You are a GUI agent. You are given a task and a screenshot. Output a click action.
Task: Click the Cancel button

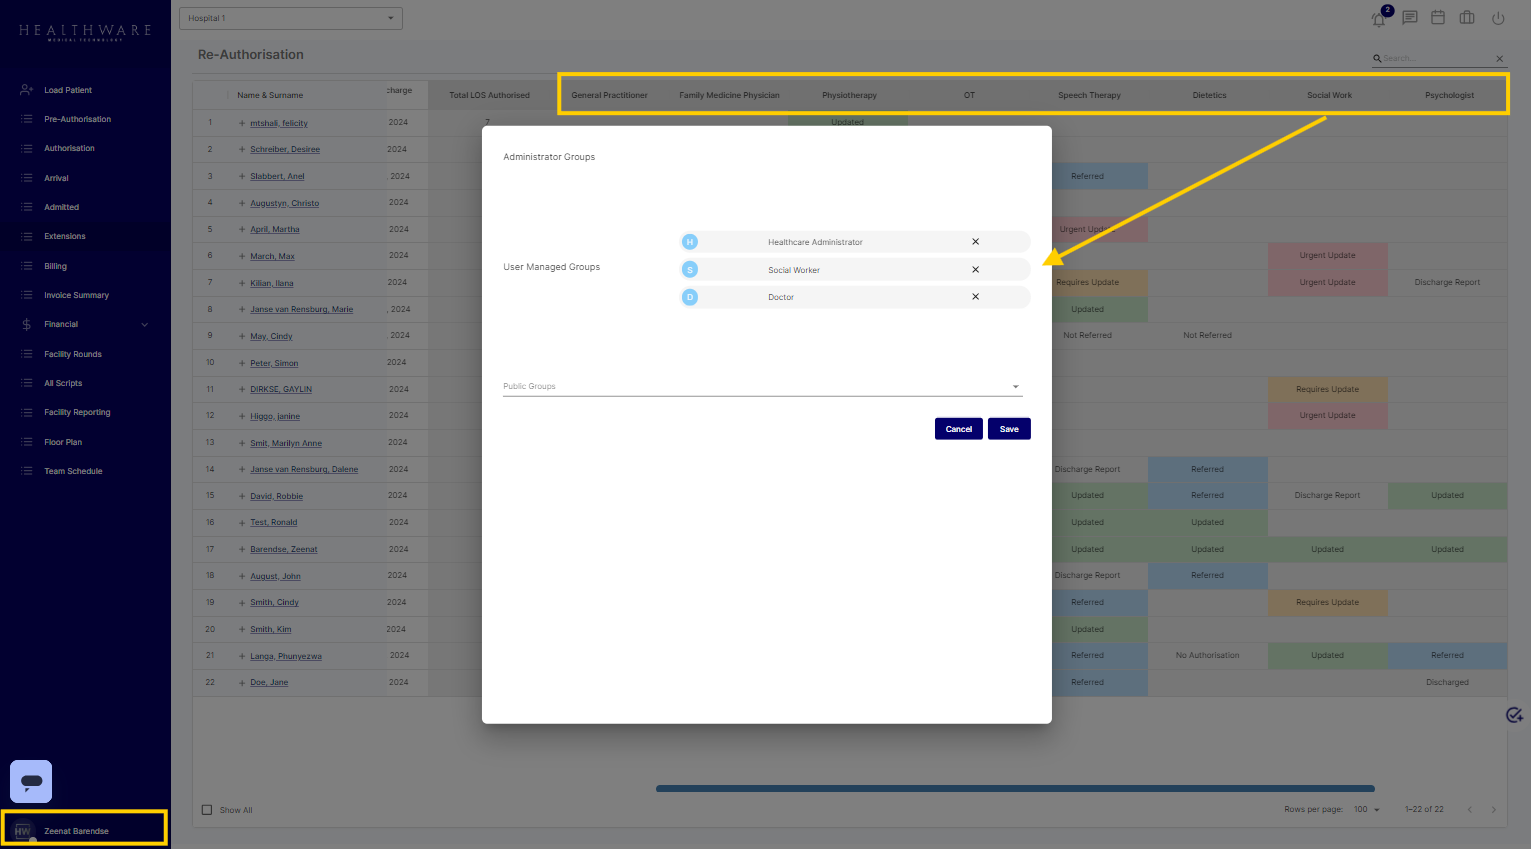(x=958, y=429)
